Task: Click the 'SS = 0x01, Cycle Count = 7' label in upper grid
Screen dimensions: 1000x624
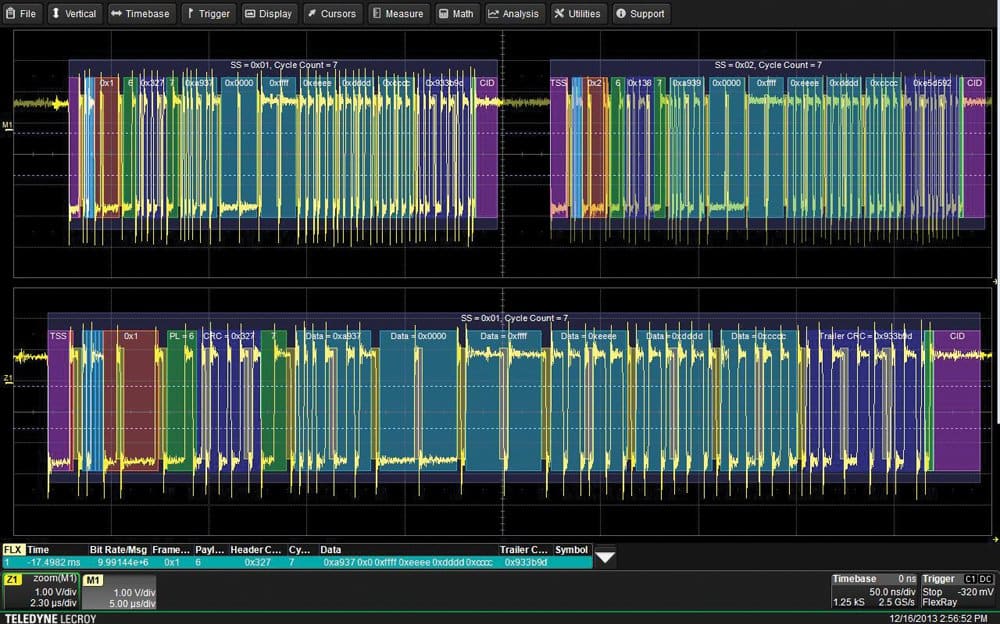Action: 284,65
